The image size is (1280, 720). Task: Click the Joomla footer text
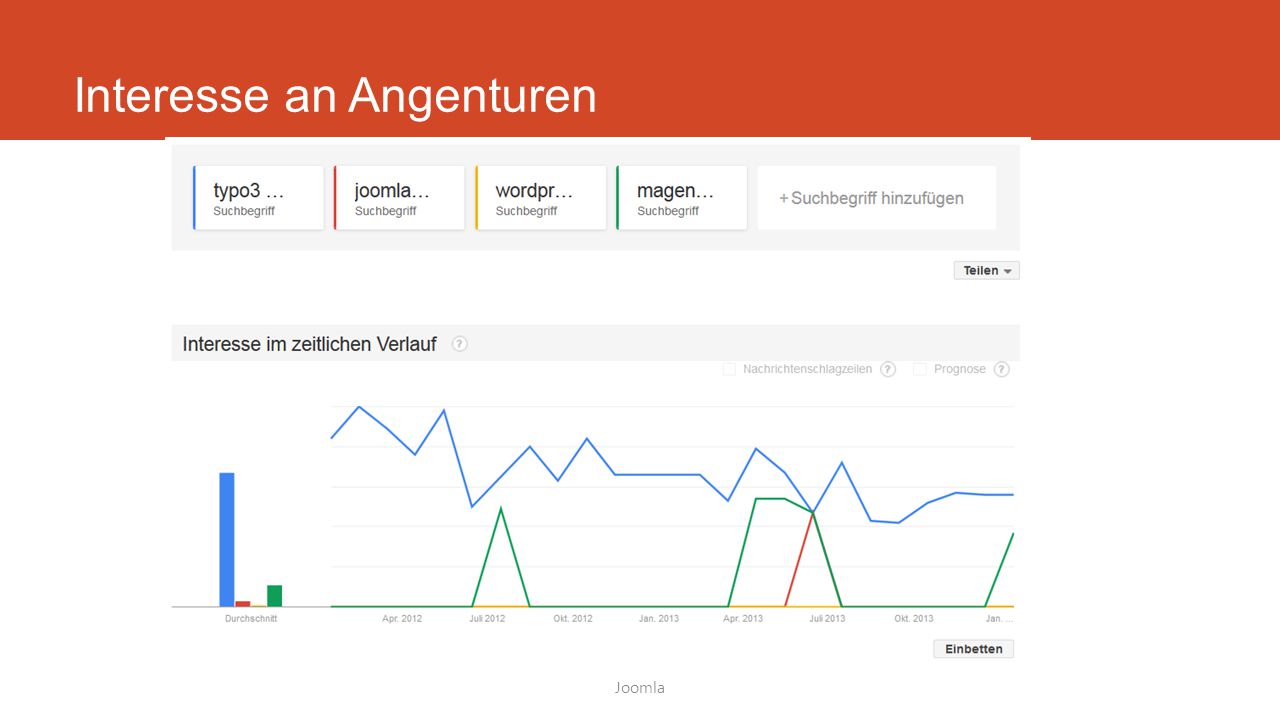(640, 687)
